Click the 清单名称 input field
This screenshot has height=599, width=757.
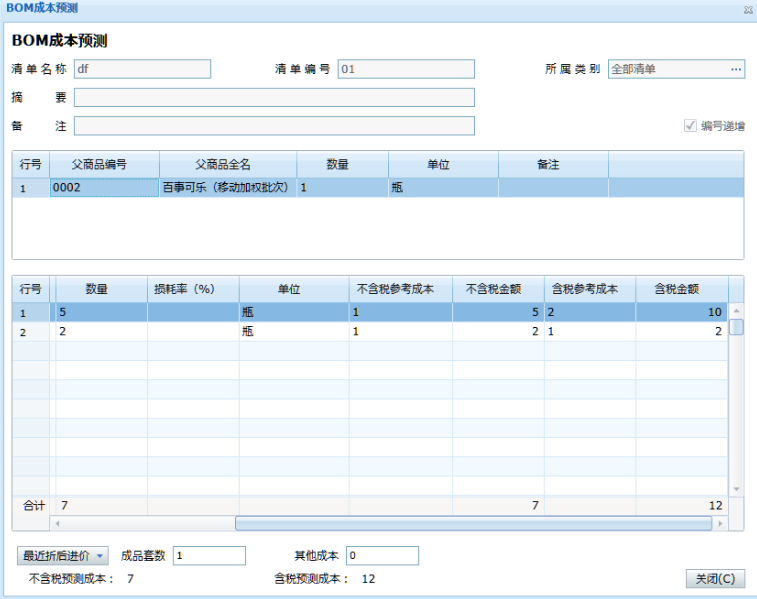click(x=142, y=70)
